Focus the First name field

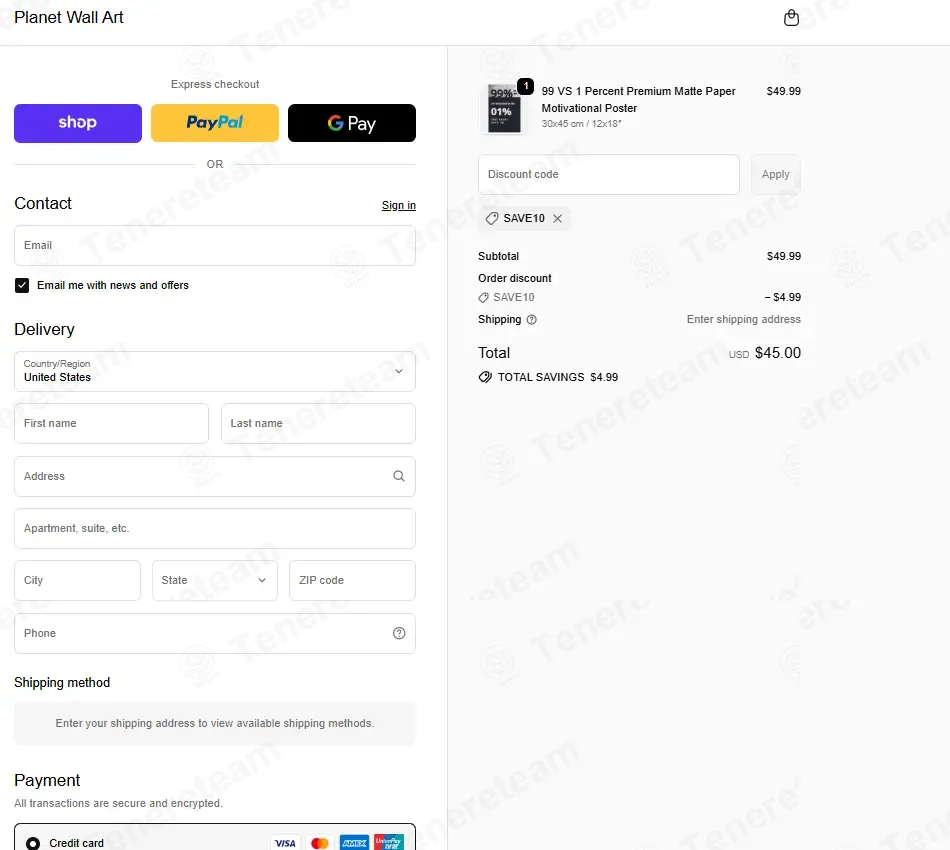tap(111, 423)
